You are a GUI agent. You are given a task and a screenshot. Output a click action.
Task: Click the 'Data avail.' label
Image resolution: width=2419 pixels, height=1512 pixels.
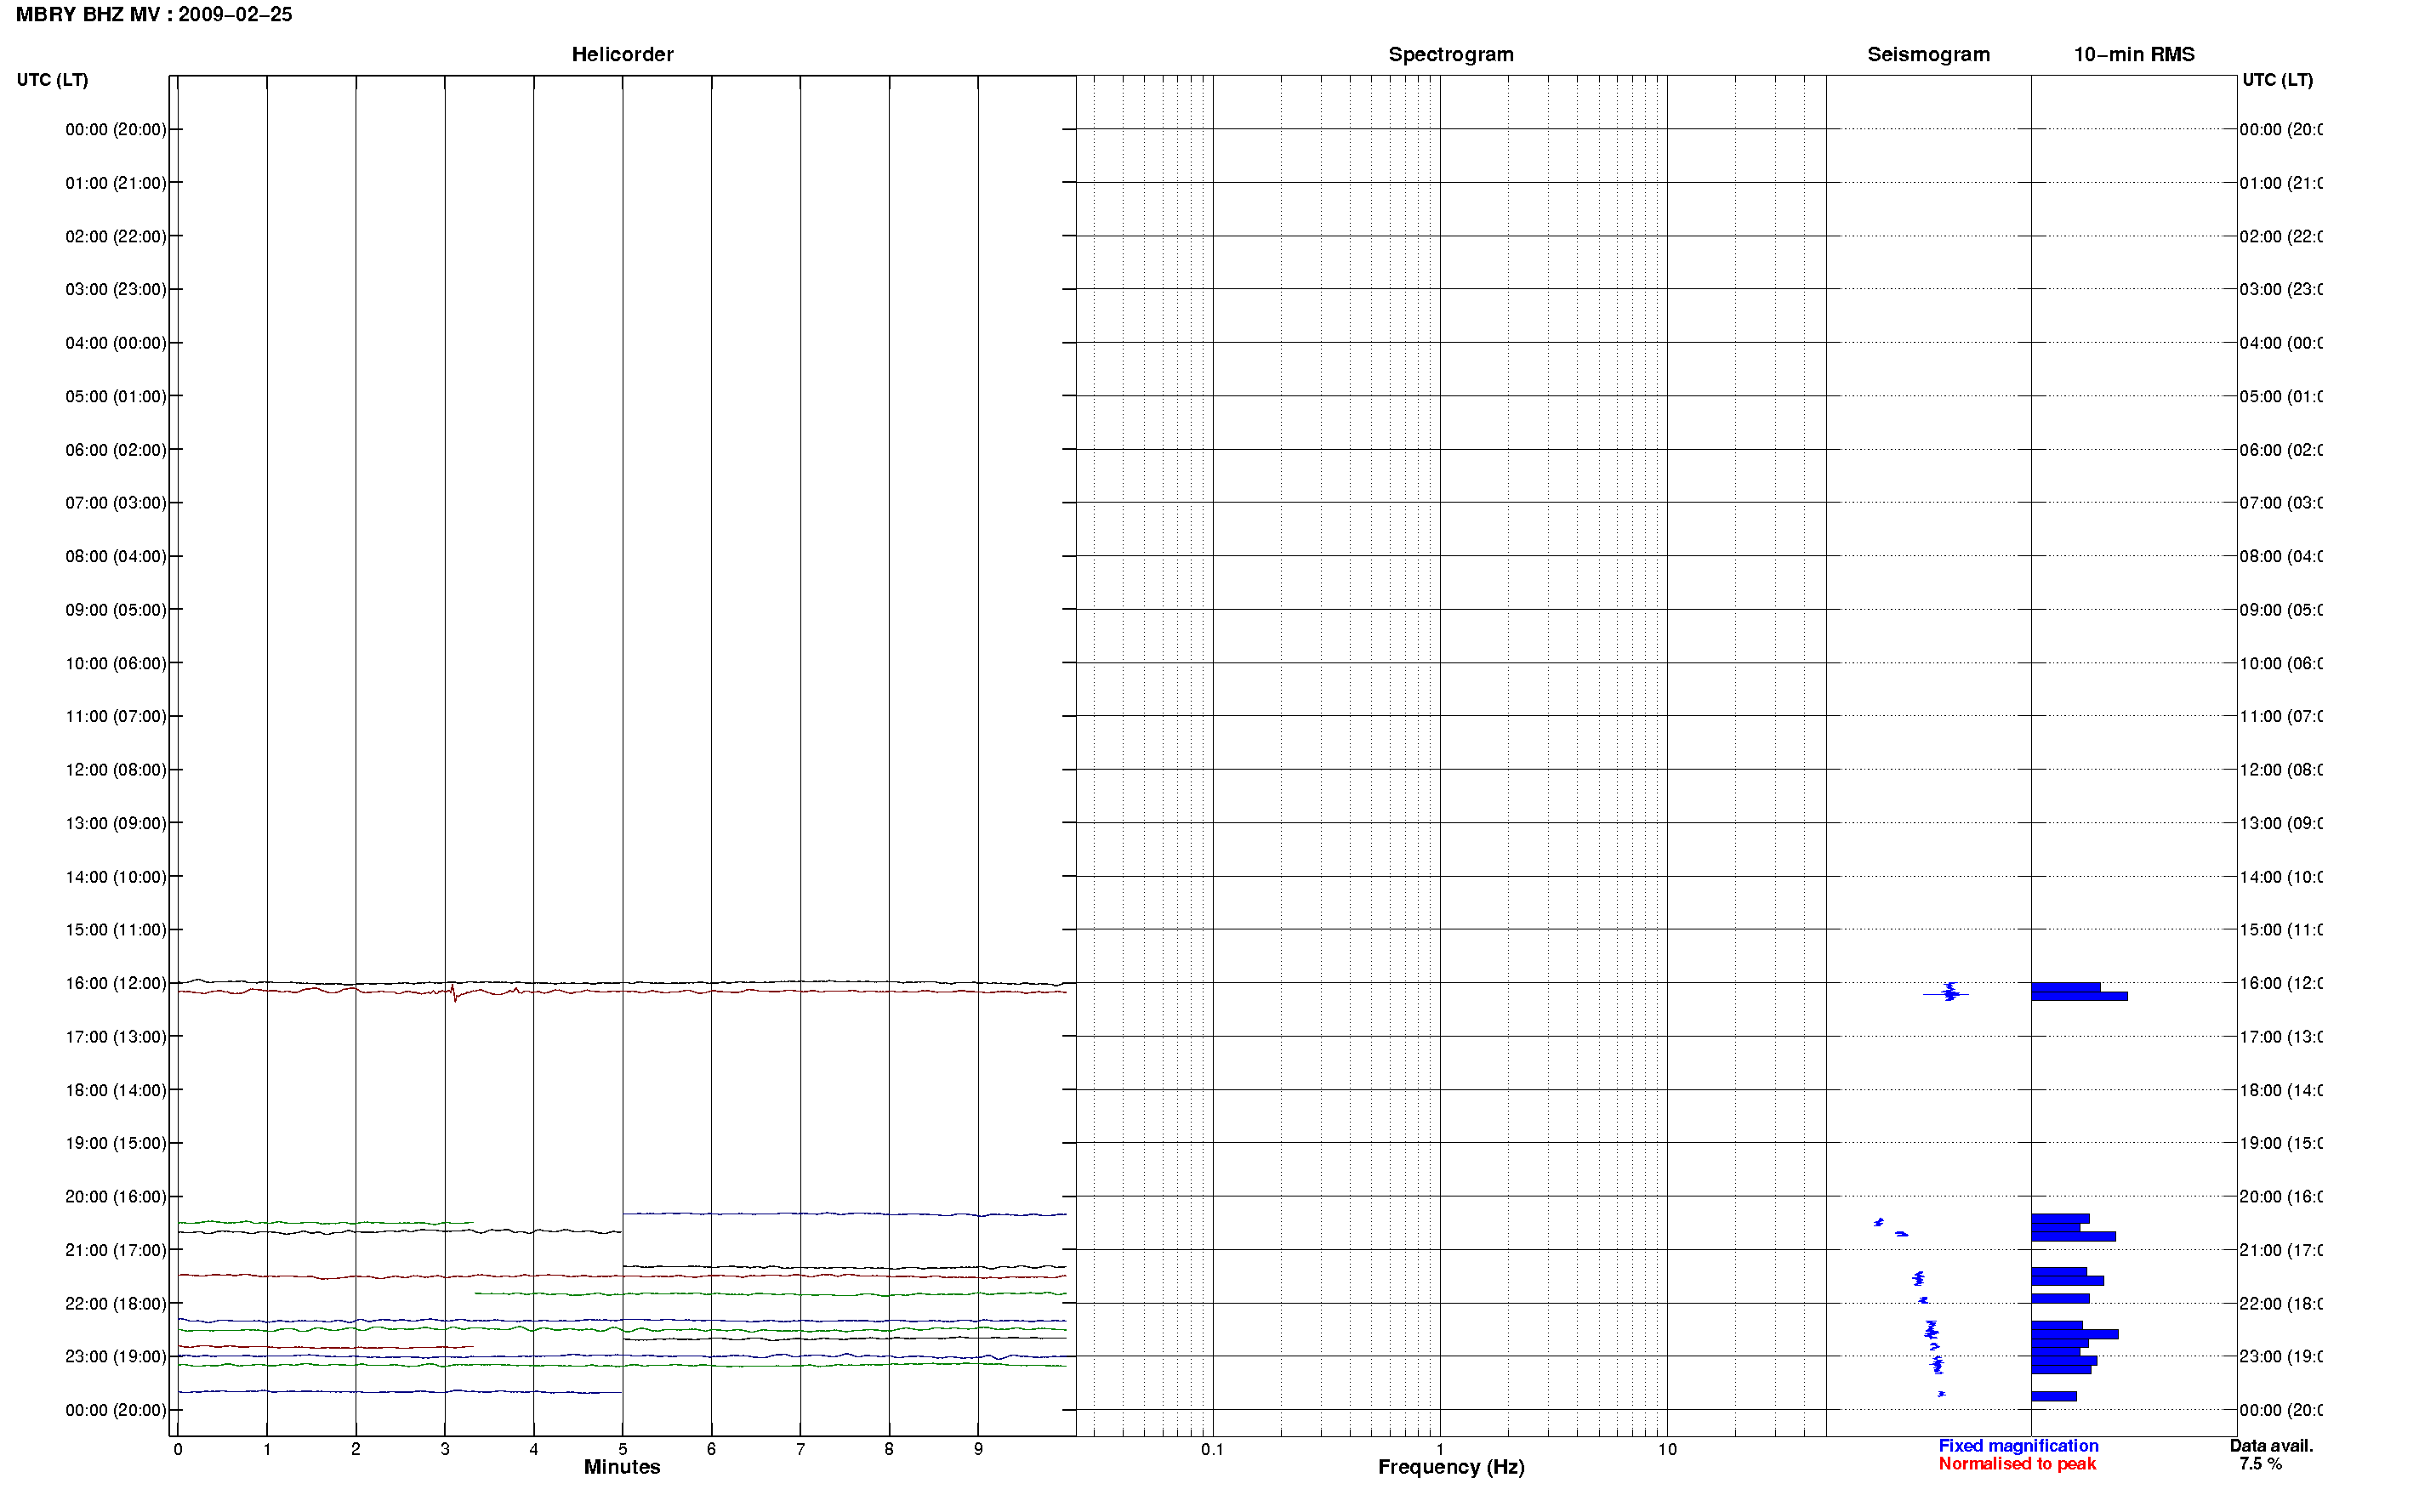(x=2271, y=1445)
